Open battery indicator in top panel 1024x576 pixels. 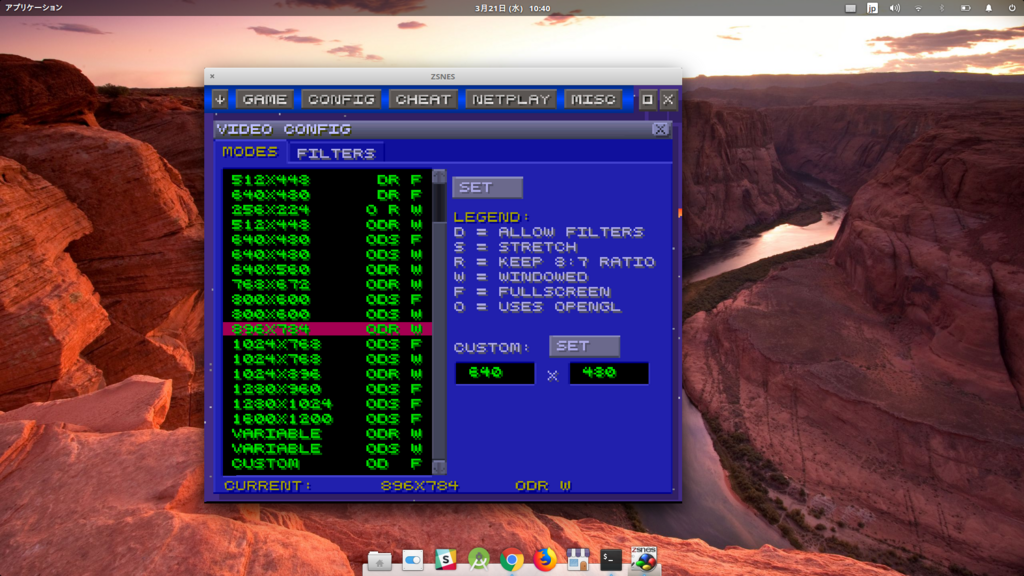point(965,8)
